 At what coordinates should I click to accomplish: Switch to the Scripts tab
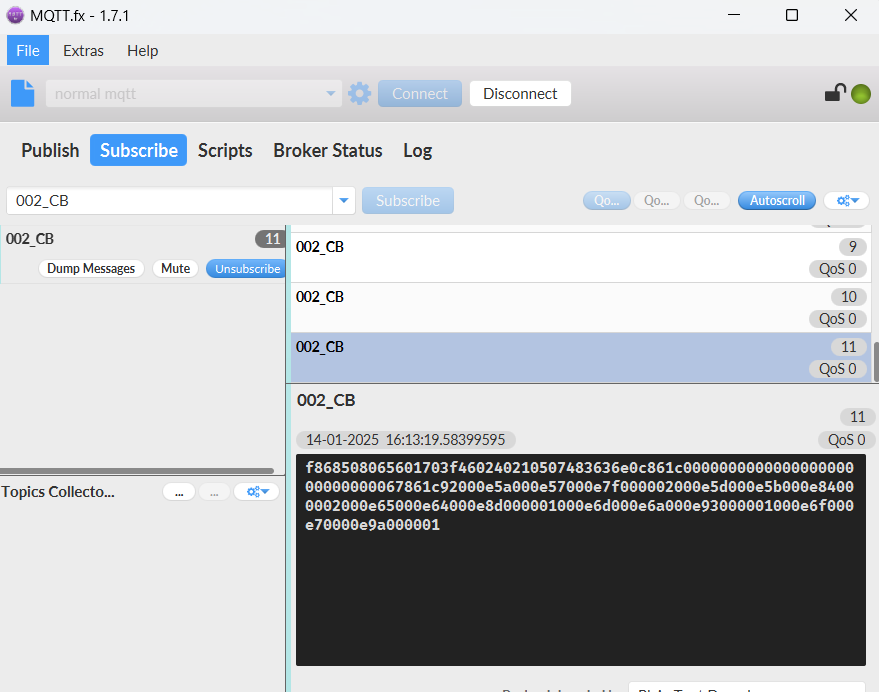(225, 150)
